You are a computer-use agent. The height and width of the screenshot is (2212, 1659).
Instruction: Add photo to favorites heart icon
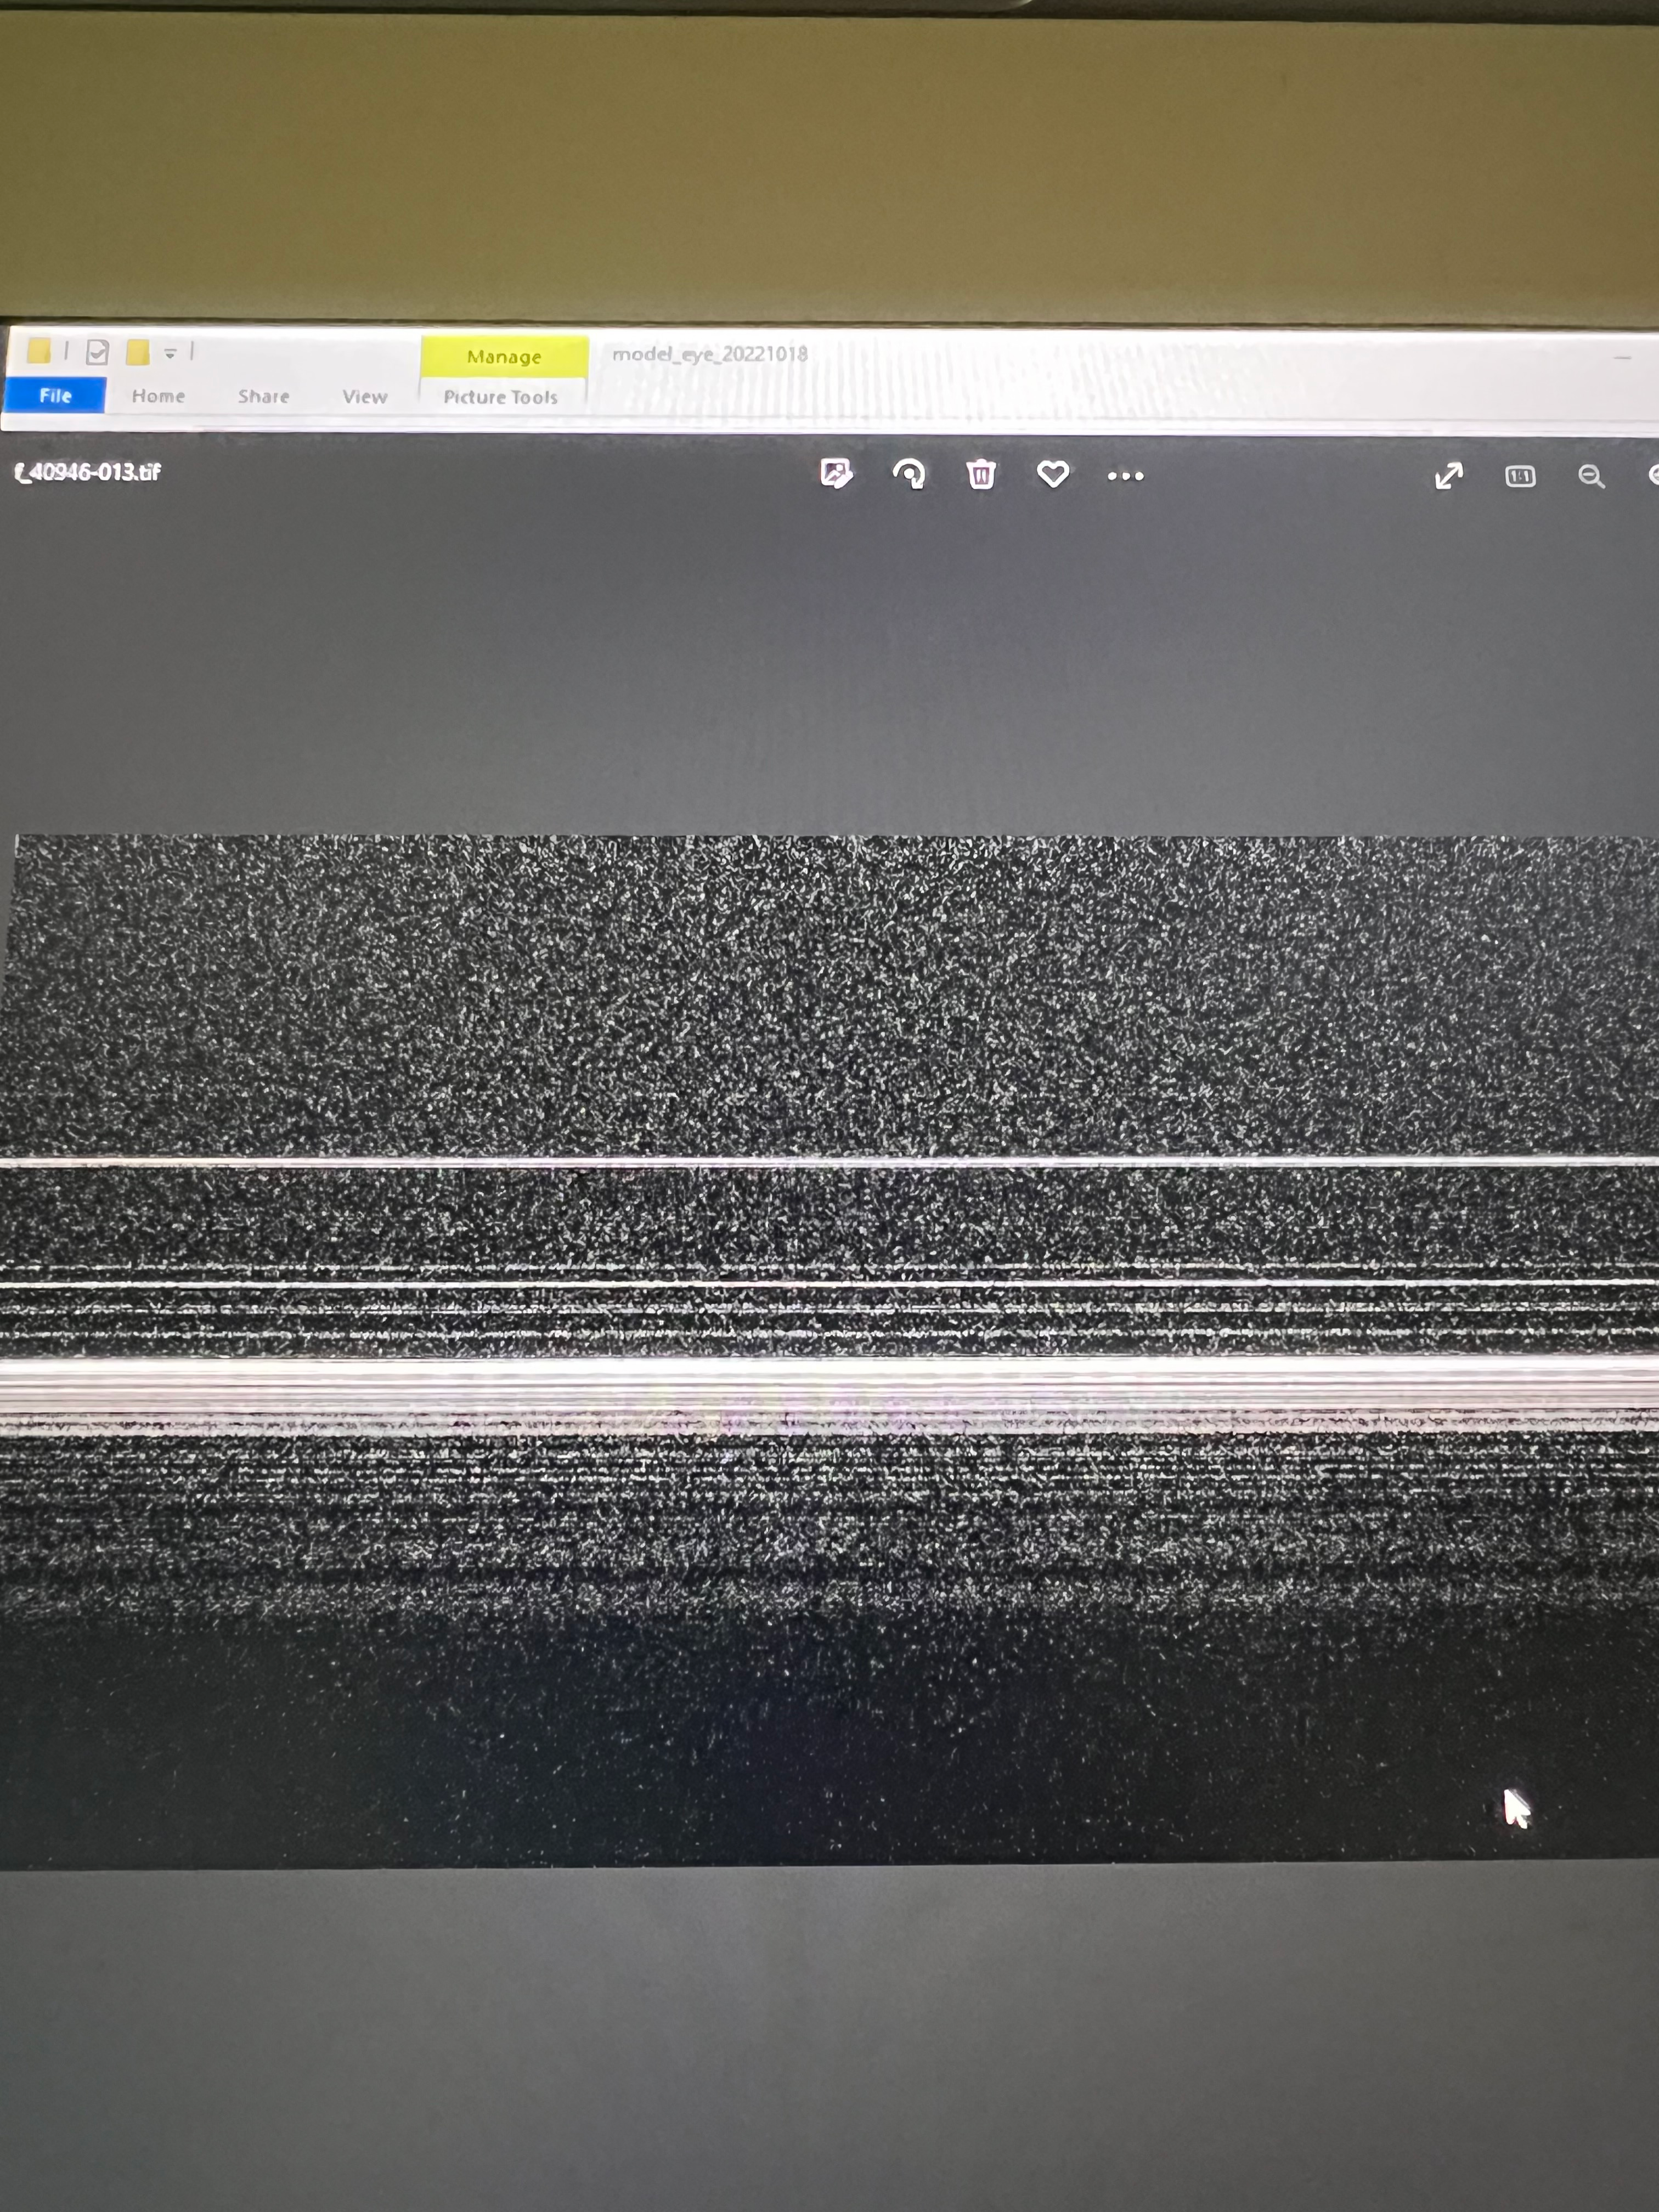click(1053, 474)
